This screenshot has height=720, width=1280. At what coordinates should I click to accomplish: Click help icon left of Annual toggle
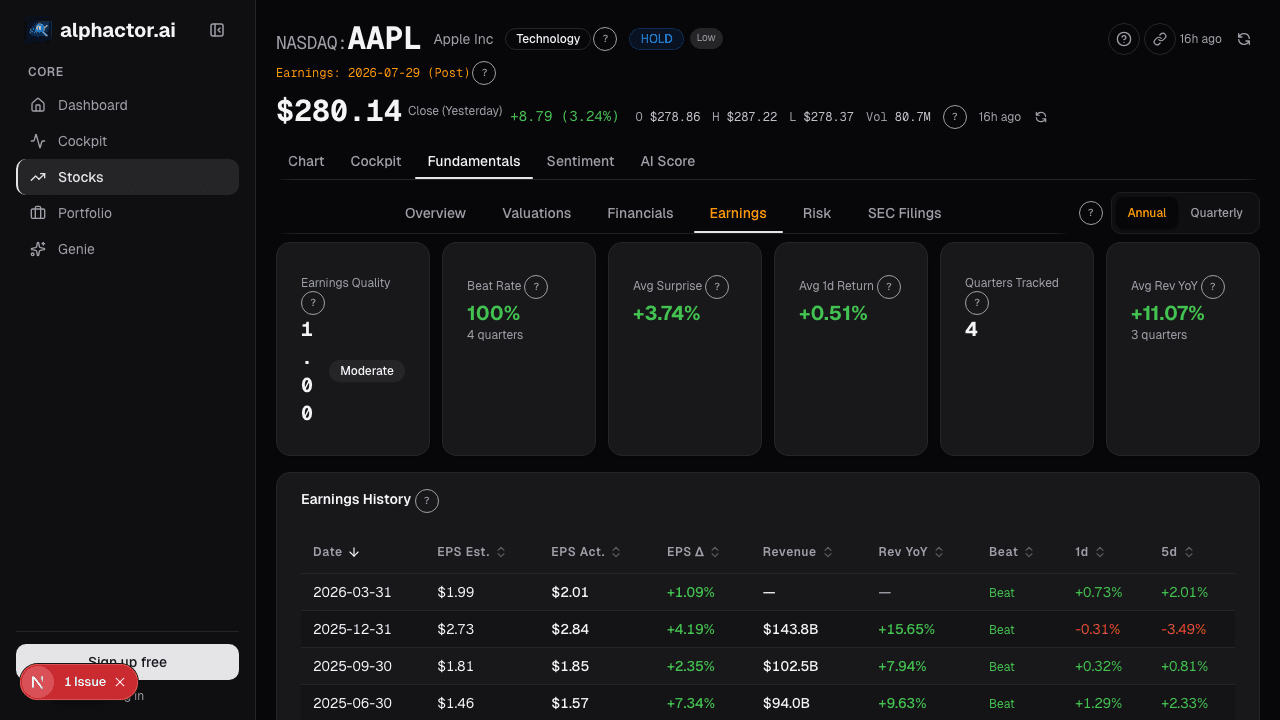click(x=1091, y=213)
